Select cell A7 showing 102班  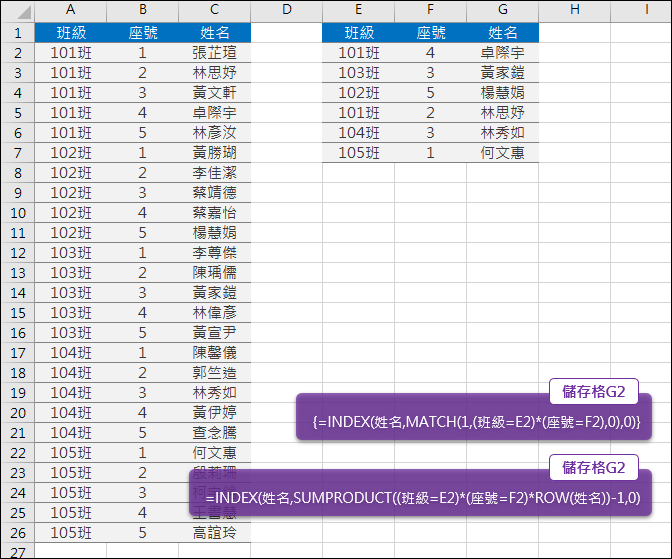(x=71, y=153)
